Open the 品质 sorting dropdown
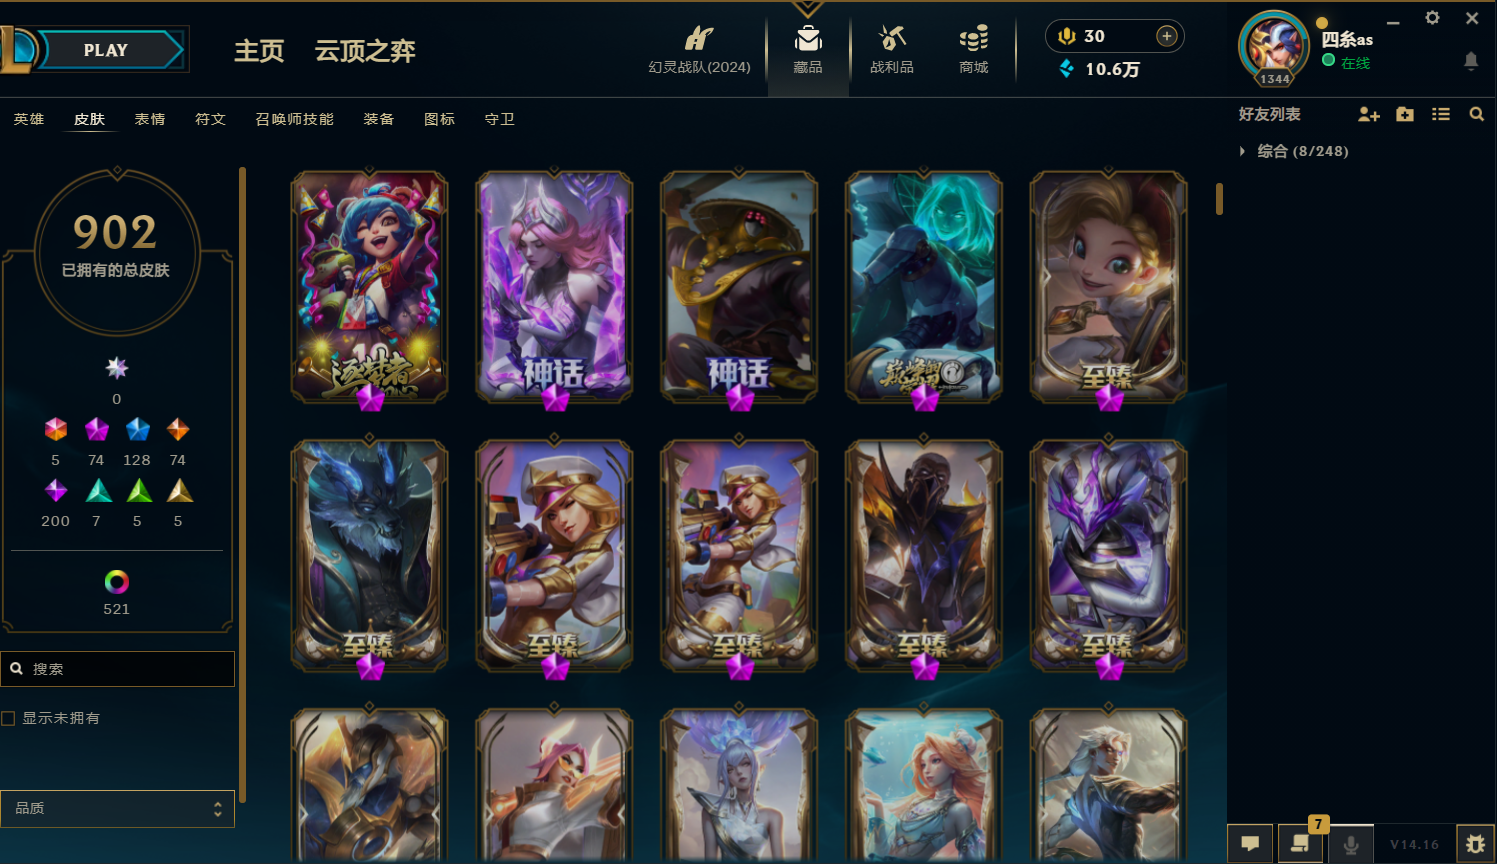Screen dimensions: 1497x864 [x=118, y=808]
